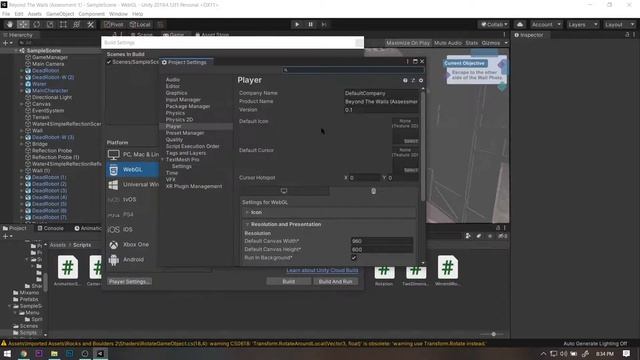Viewport: 640px width, 360px height.
Task: Open Learn about Unity Cloud Build link
Action: click(x=322, y=271)
